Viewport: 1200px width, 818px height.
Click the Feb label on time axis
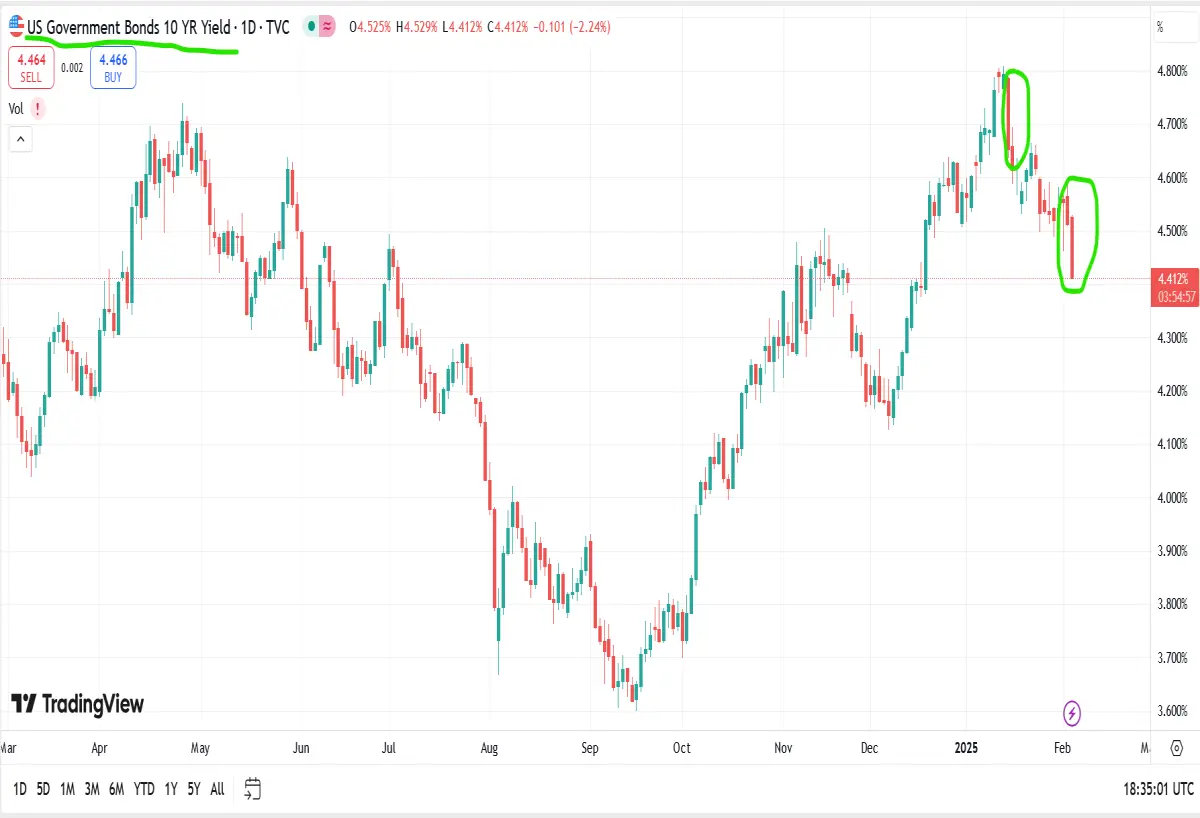point(1063,748)
